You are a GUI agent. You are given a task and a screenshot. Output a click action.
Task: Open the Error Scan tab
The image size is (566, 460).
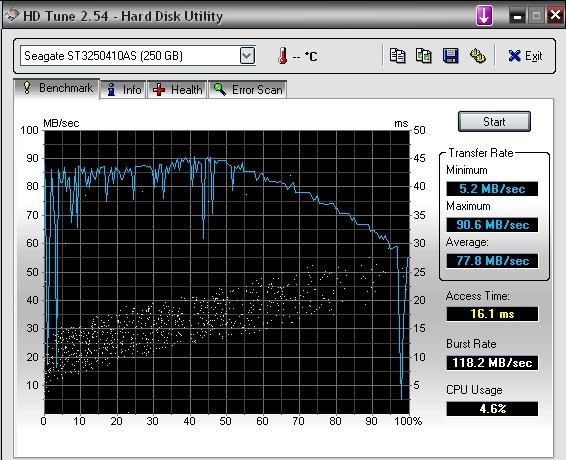[248, 89]
